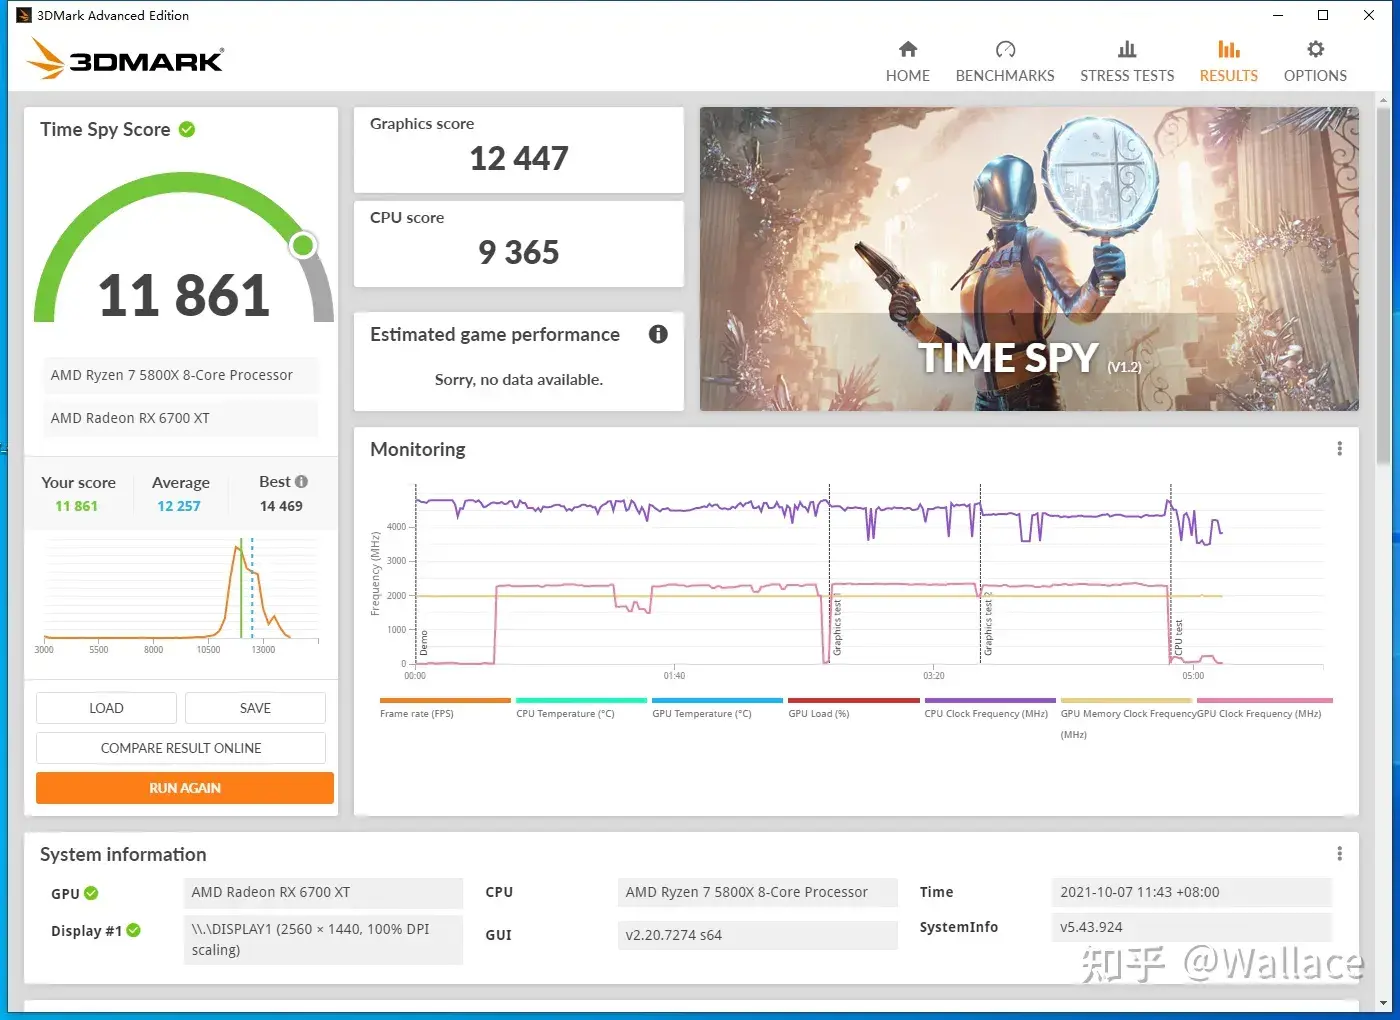Minimize the 3DMark window

pyautogui.click(x=1277, y=15)
